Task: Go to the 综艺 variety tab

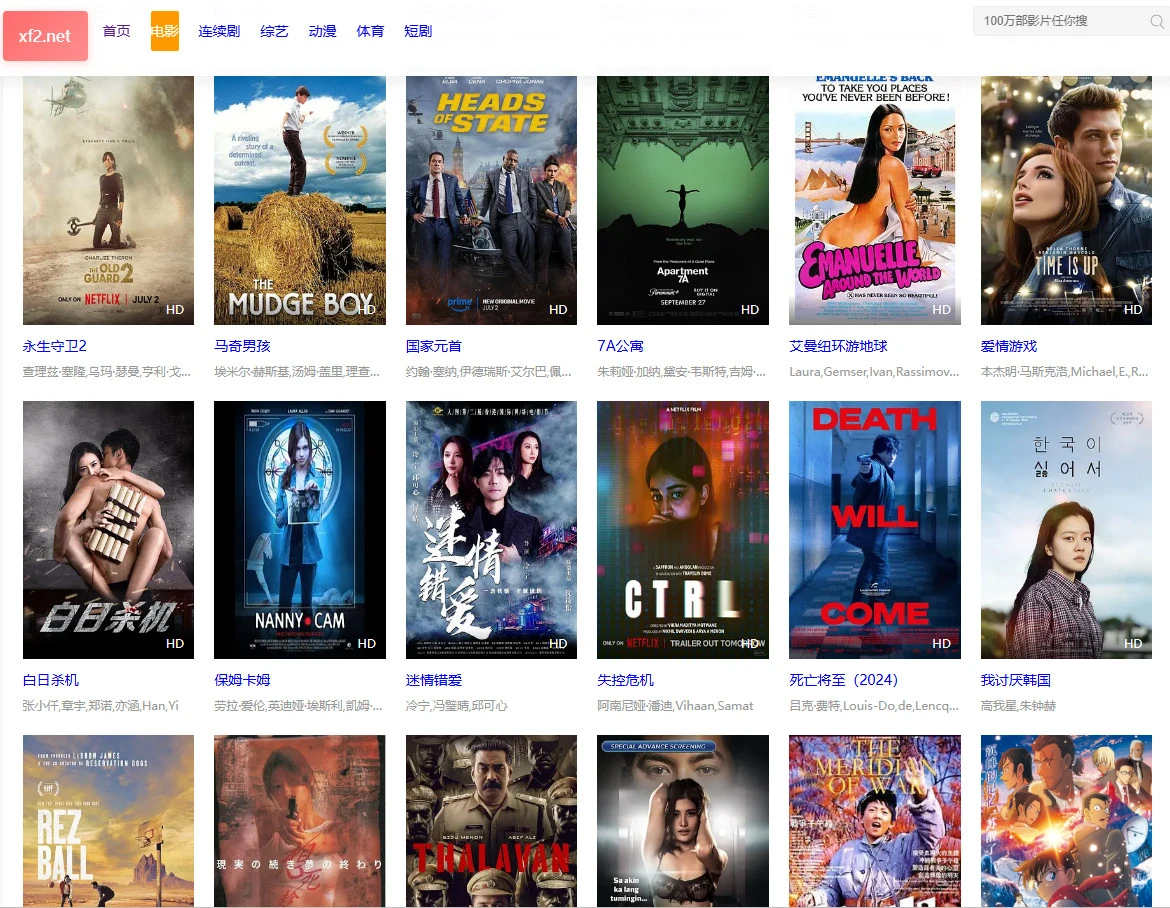Action: click(275, 31)
